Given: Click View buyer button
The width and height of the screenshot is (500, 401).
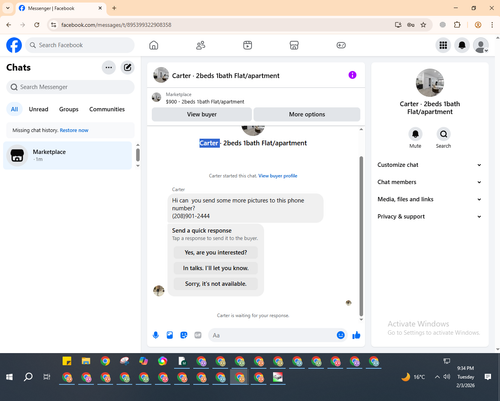Looking at the screenshot, I should (202, 114).
